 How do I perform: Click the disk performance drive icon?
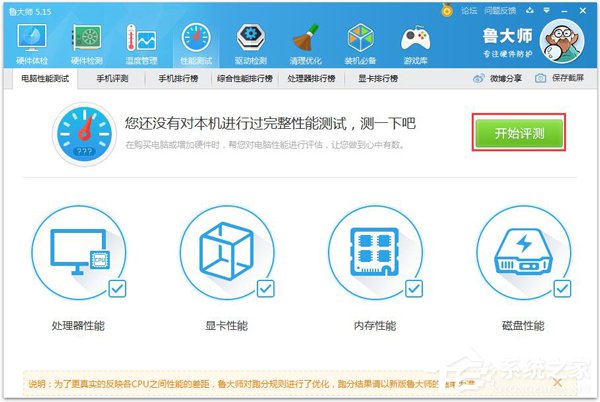pos(523,252)
